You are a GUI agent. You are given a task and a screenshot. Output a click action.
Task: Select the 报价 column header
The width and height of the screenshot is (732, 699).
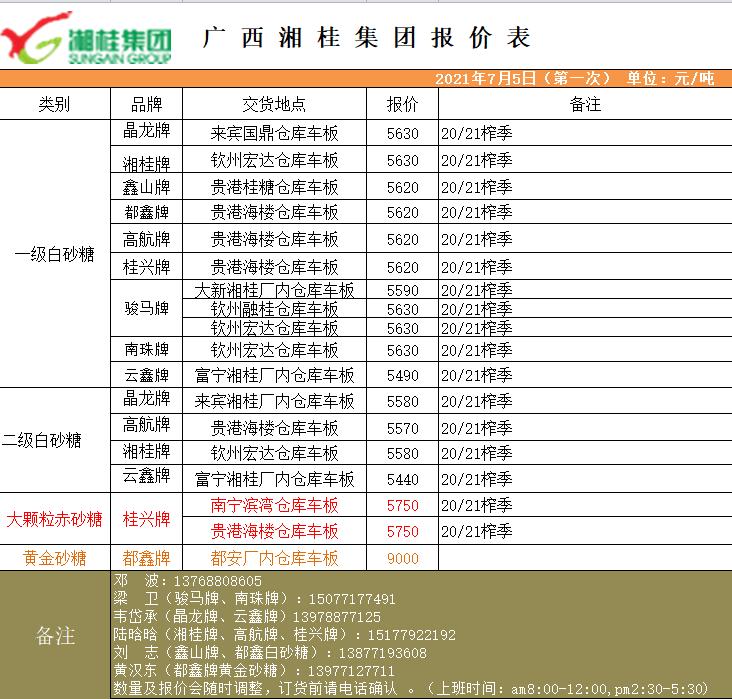402,105
